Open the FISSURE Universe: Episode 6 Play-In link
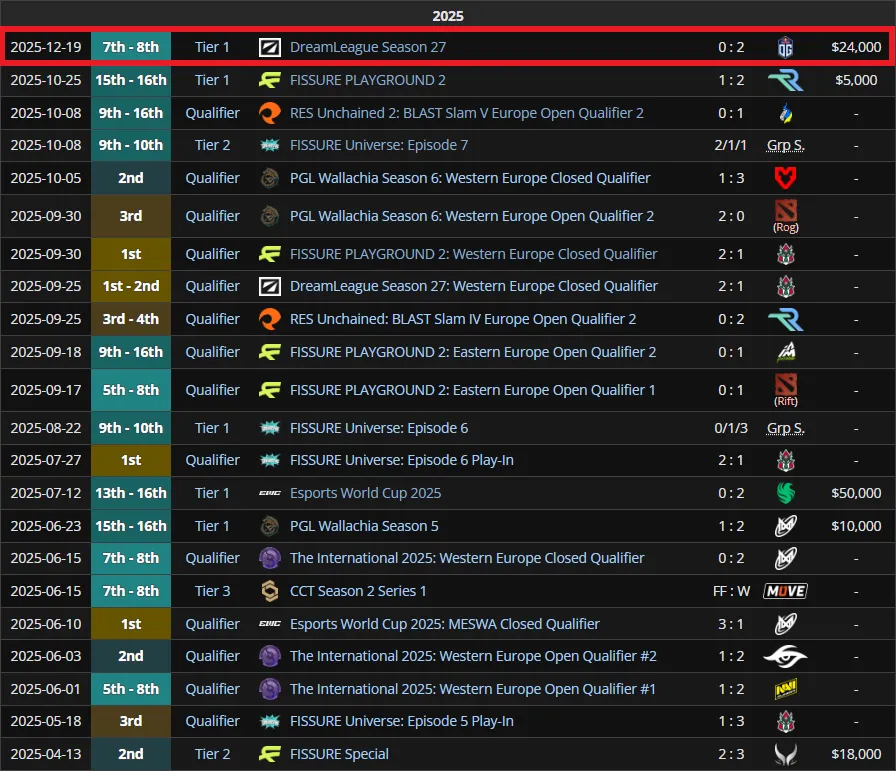The height and width of the screenshot is (771, 896). (402, 460)
